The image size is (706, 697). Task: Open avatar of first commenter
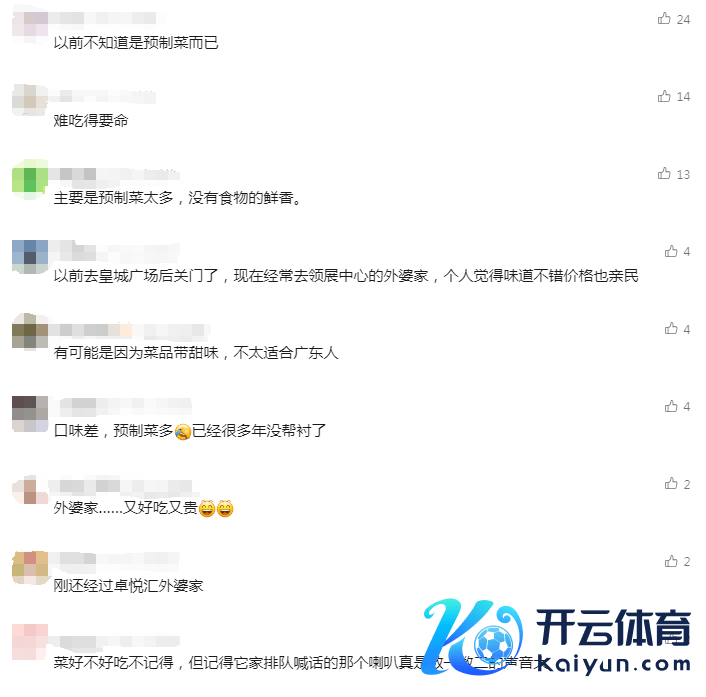coord(30,25)
